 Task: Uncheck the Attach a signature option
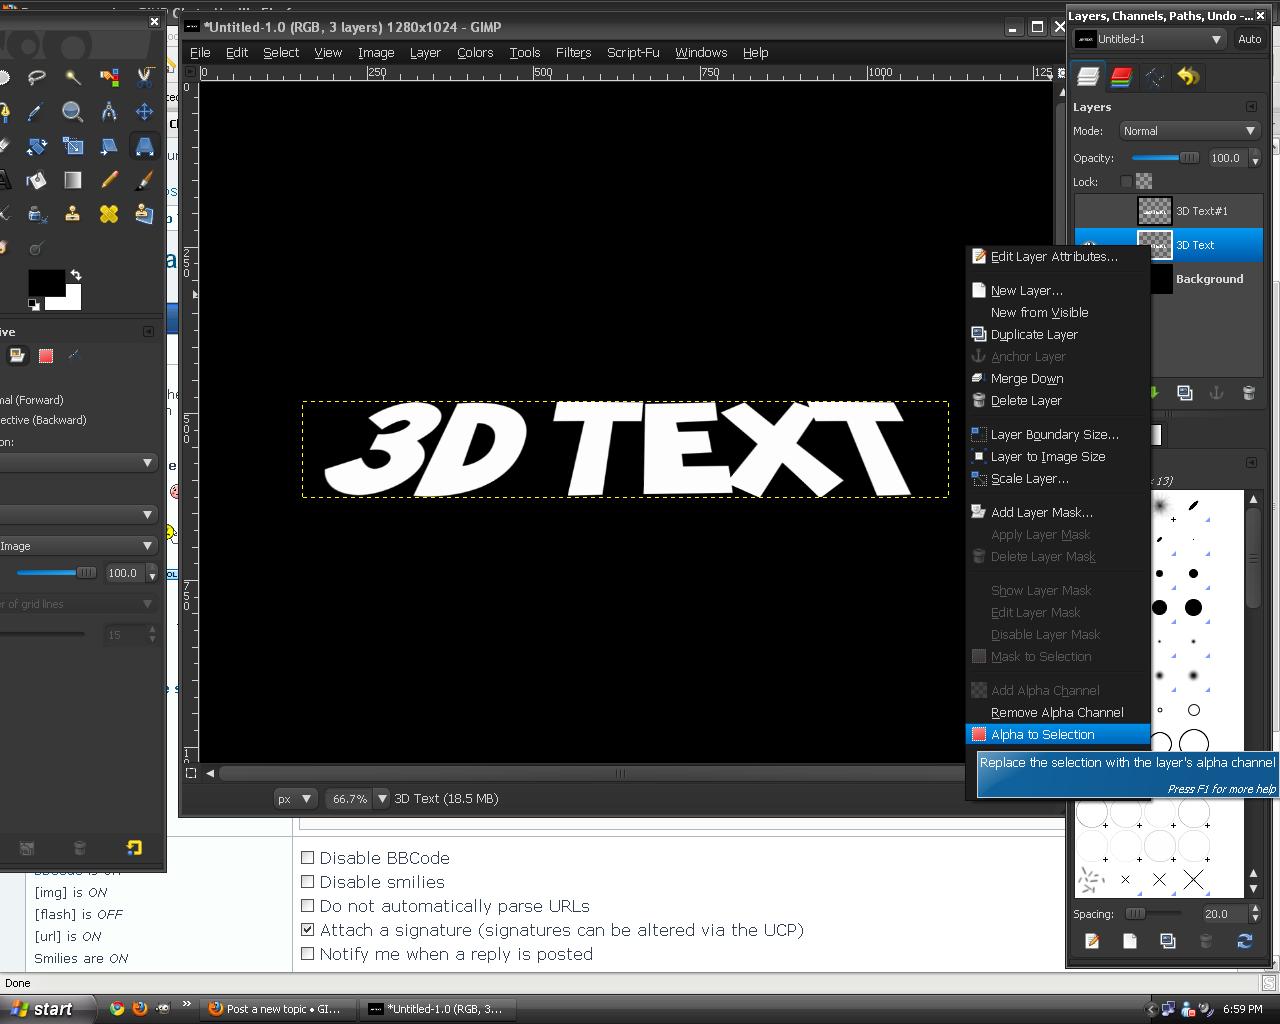pyautogui.click(x=308, y=929)
